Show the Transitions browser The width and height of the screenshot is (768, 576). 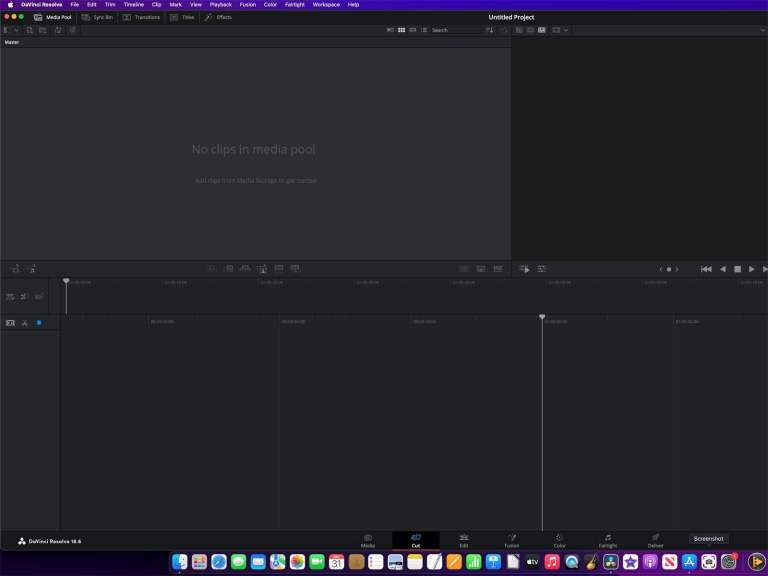point(141,17)
